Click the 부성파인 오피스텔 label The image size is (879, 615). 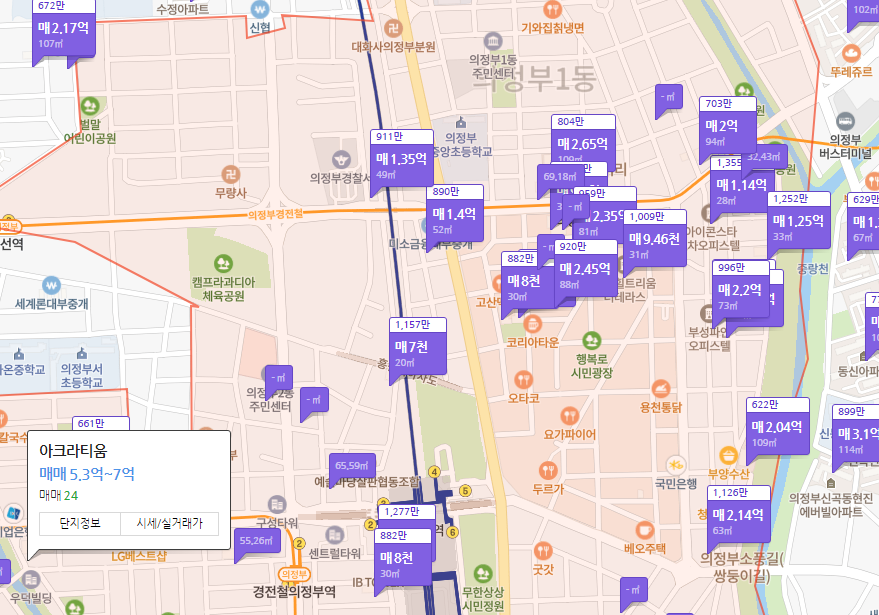point(708,339)
